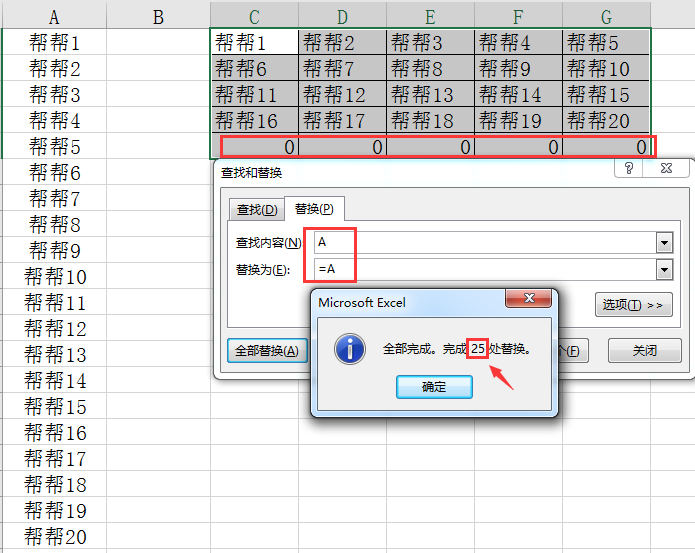The height and width of the screenshot is (553, 695).
Task: Click cell 帮帮20 in column G
Action: (606, 120)
